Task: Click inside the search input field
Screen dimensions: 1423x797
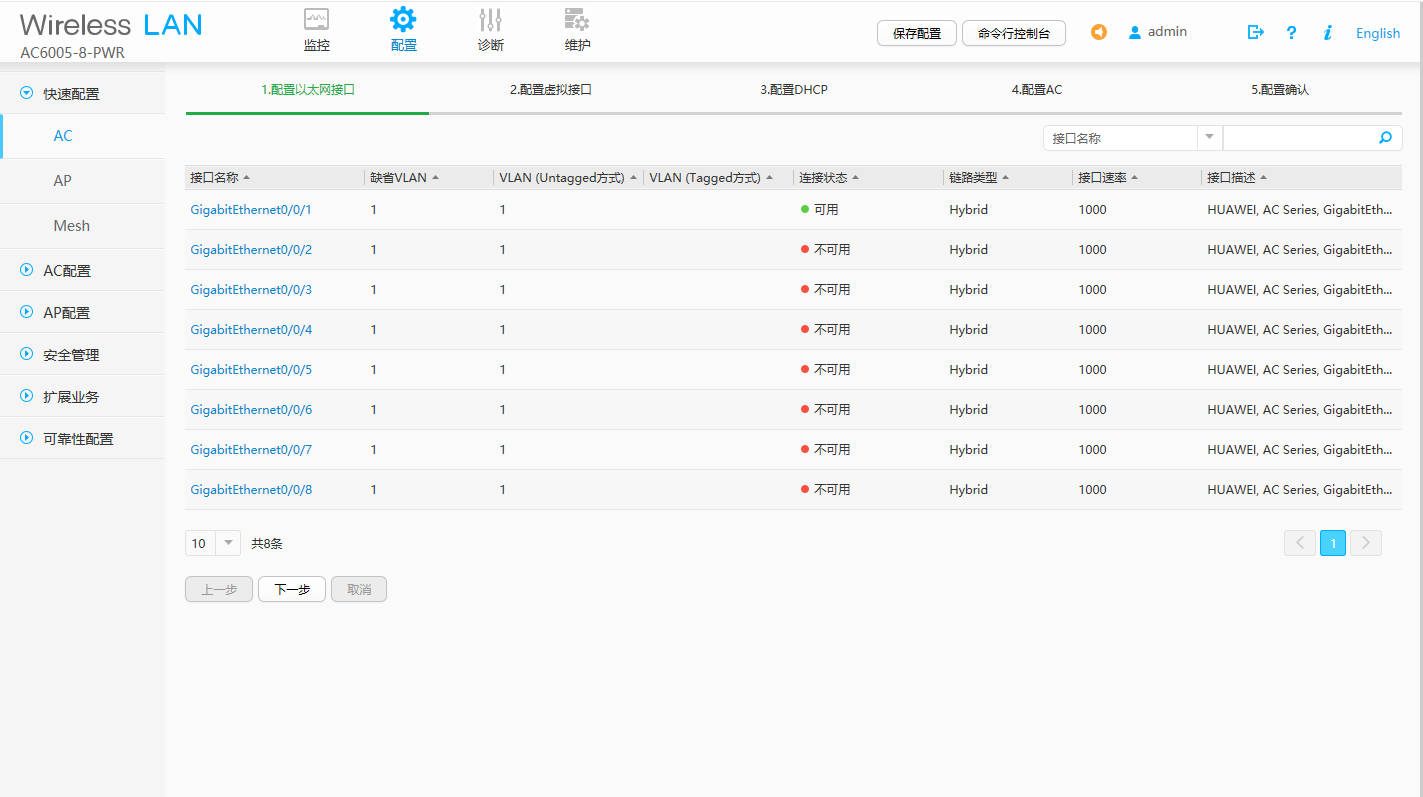Action: coord(1300,137)
